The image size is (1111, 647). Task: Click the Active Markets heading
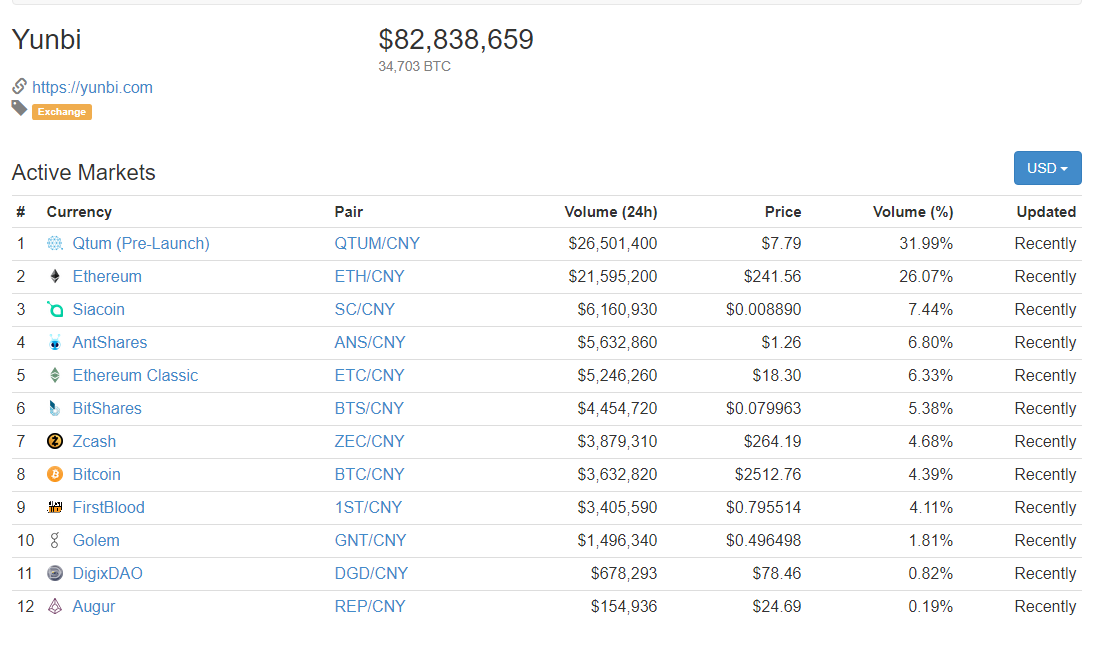84,172
